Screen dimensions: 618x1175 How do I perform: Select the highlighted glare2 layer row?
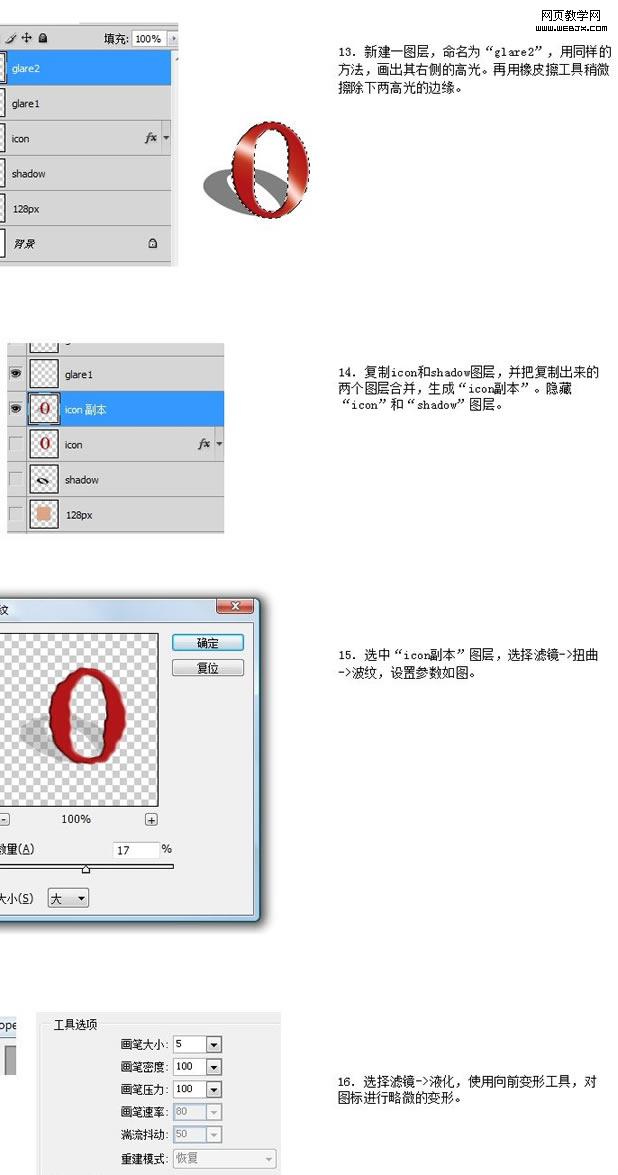tap(85, 68)
